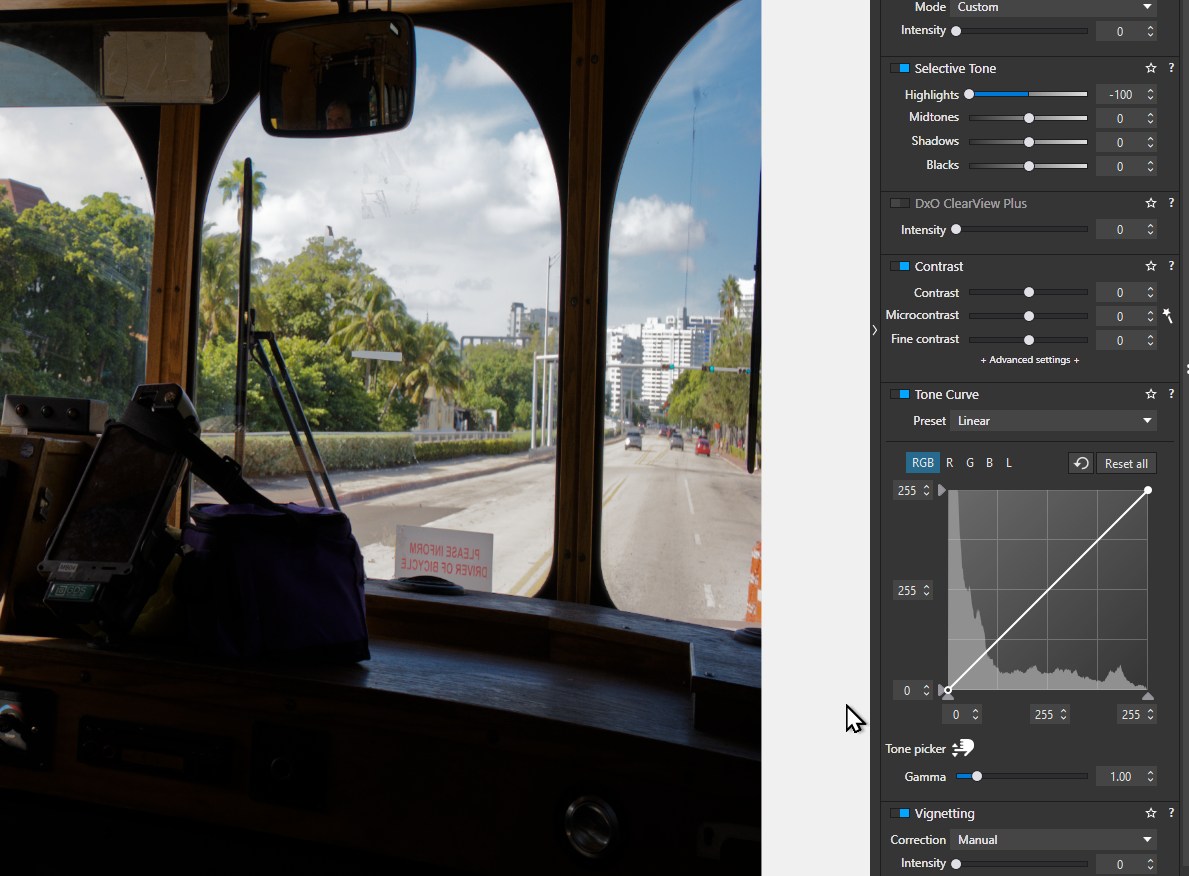Click the Reset all button
1189x876 pixels.
click(1126, 463)
